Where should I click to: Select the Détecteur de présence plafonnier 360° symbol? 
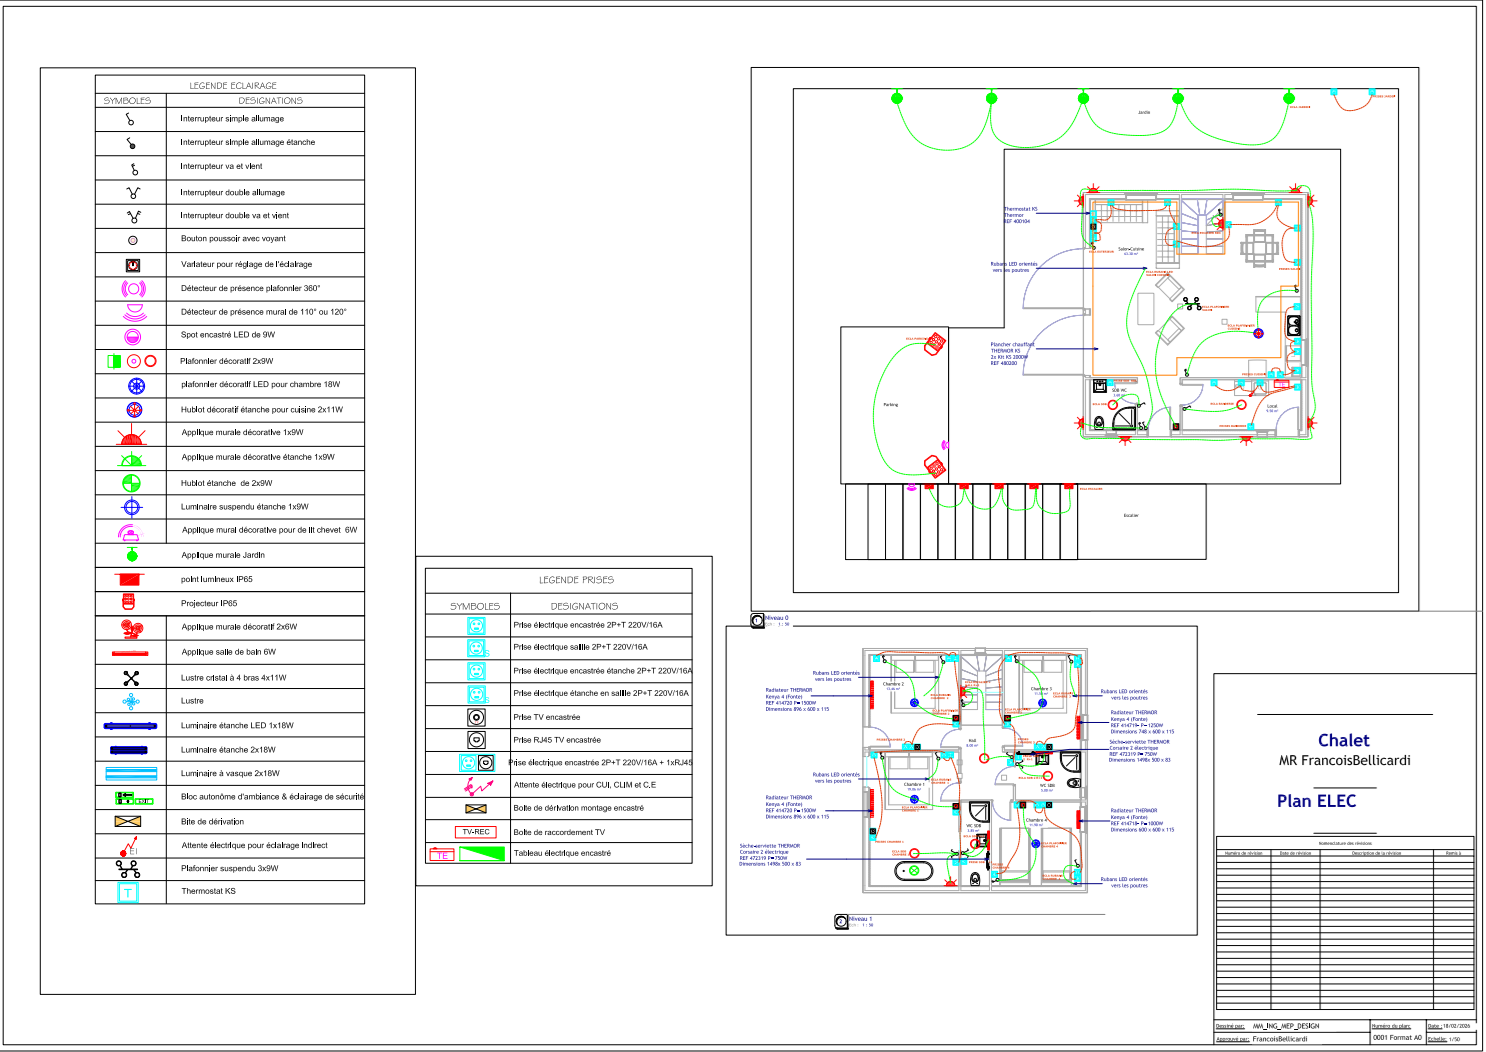coord(133,289)
